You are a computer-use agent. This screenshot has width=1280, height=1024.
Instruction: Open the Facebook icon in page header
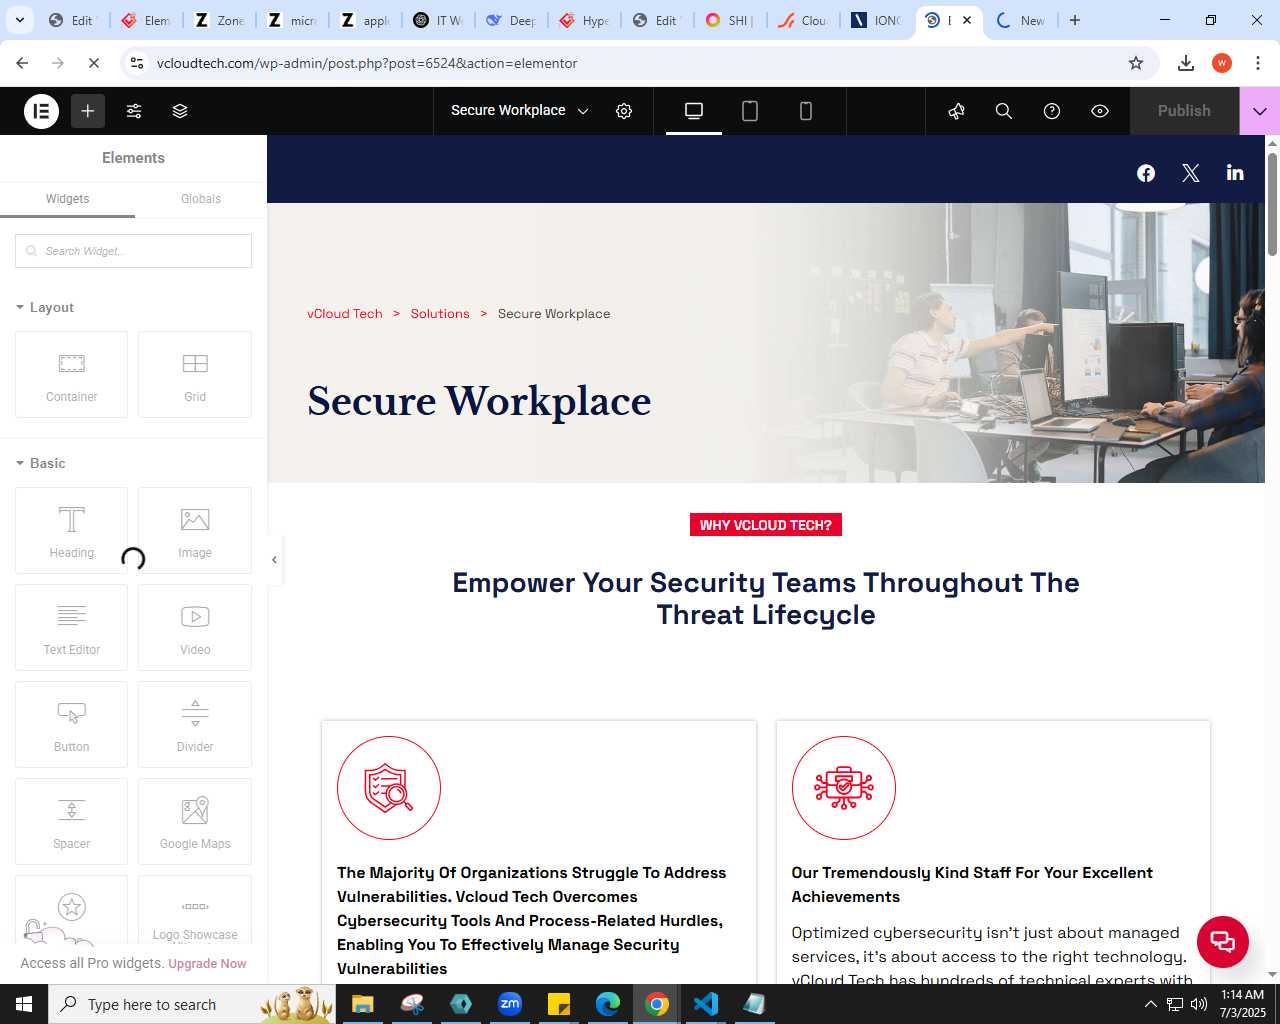(1146, 173)
